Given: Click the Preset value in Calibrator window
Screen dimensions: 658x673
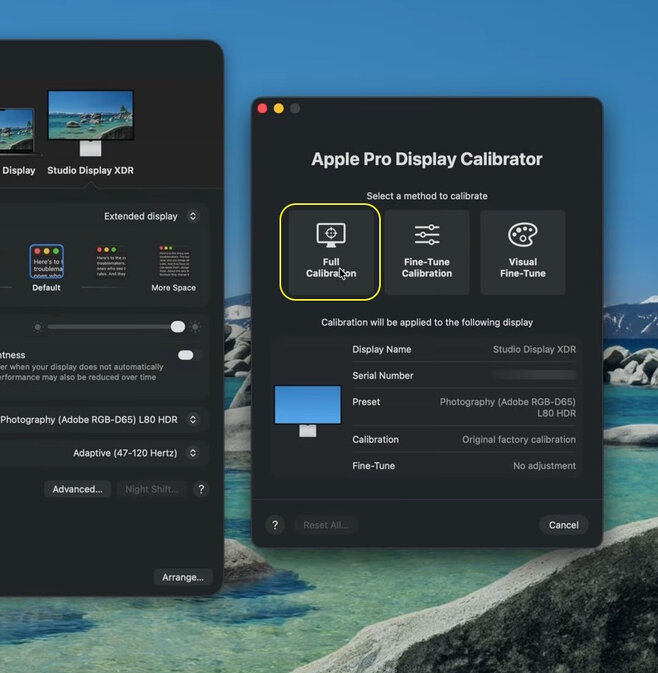Looking at the screenshot, I should coord(507,407).
